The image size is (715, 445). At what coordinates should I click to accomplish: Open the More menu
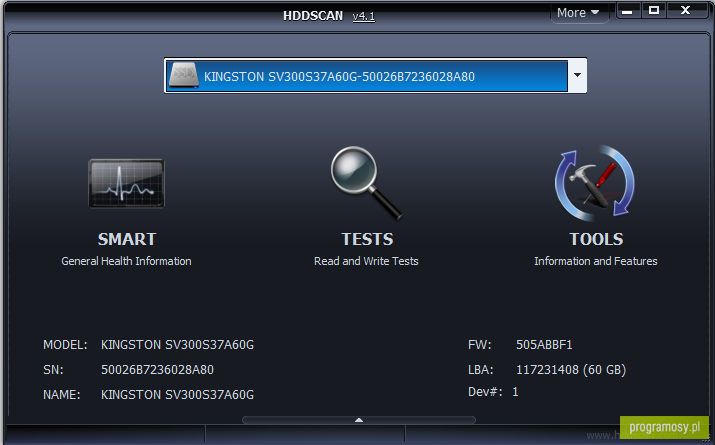click(578, 13)
